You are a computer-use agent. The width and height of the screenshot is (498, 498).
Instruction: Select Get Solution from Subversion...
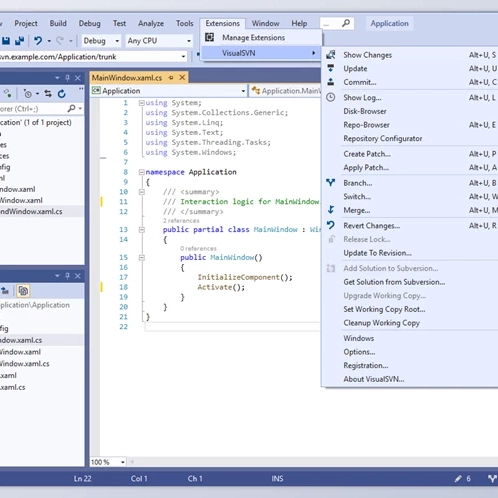point(394,282)
